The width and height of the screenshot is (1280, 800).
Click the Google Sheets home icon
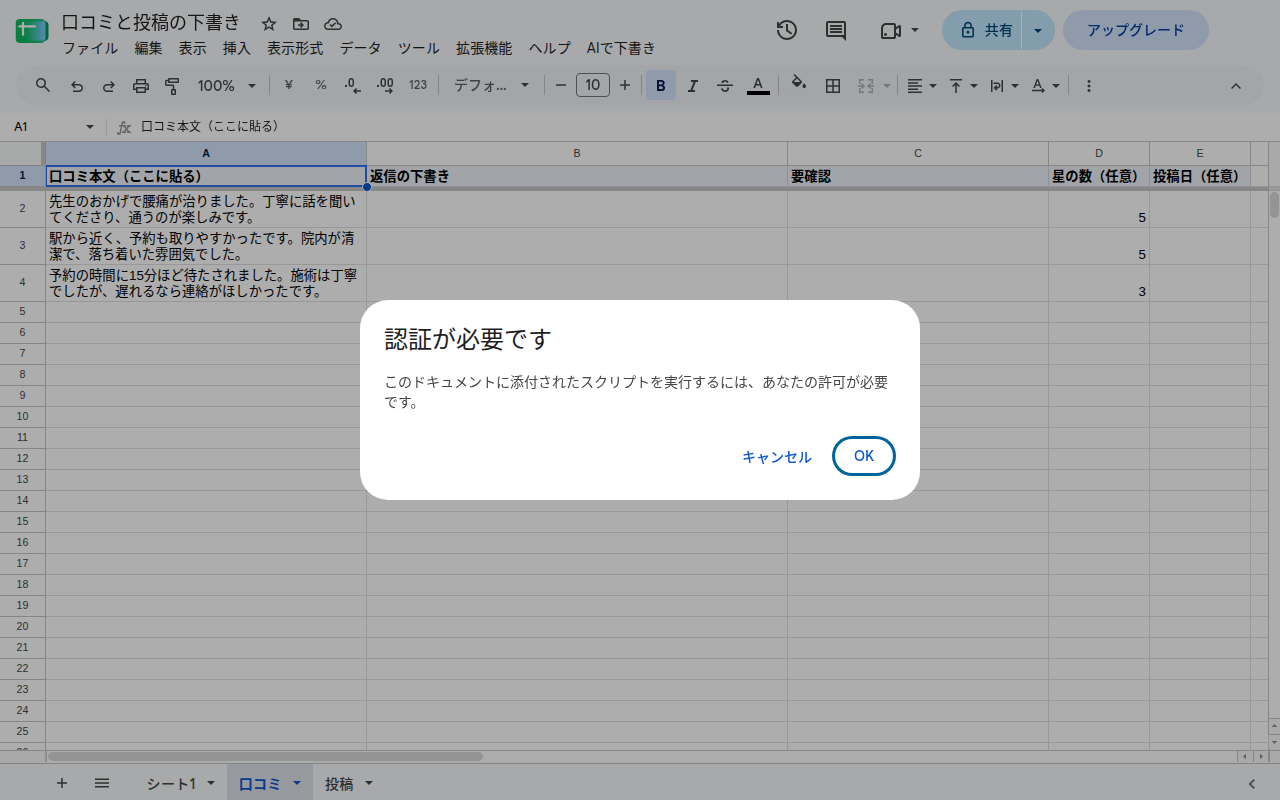31,30
